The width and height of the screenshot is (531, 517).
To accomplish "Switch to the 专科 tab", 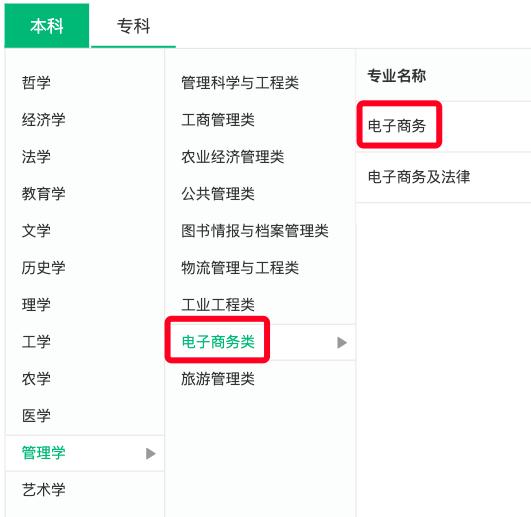I will 133,26.
